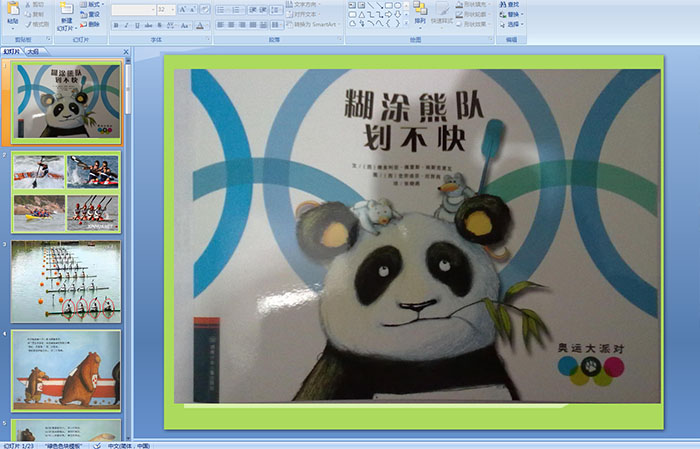Click the Replace (替换) button
This screenshot has height=449, width=700.
pos(511,14)
